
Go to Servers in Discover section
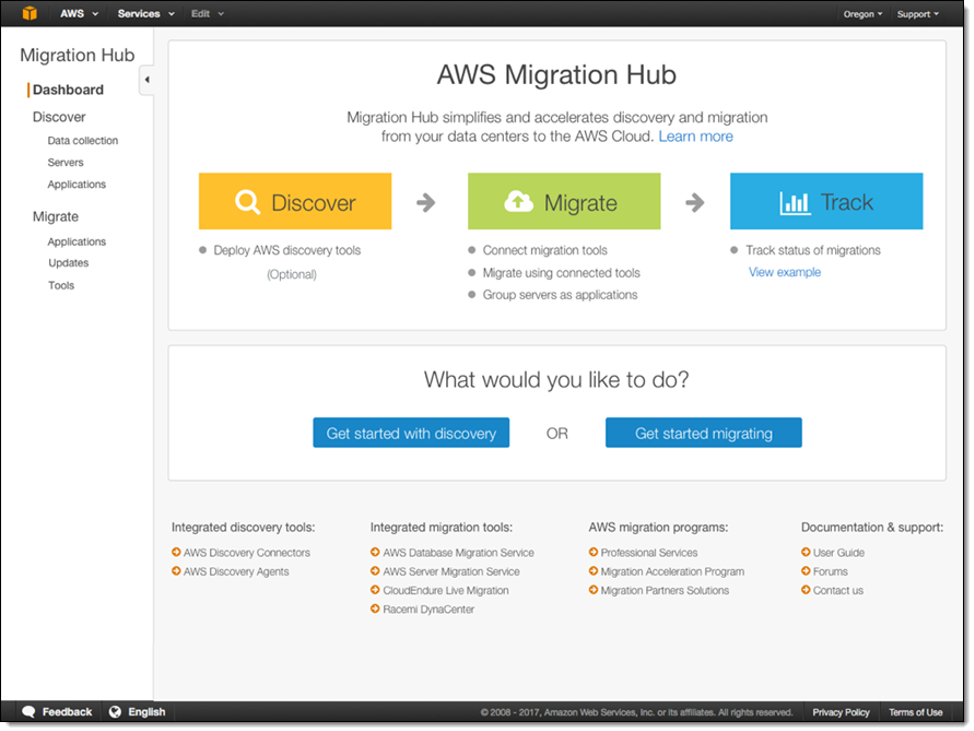click(x=66, y=162)
